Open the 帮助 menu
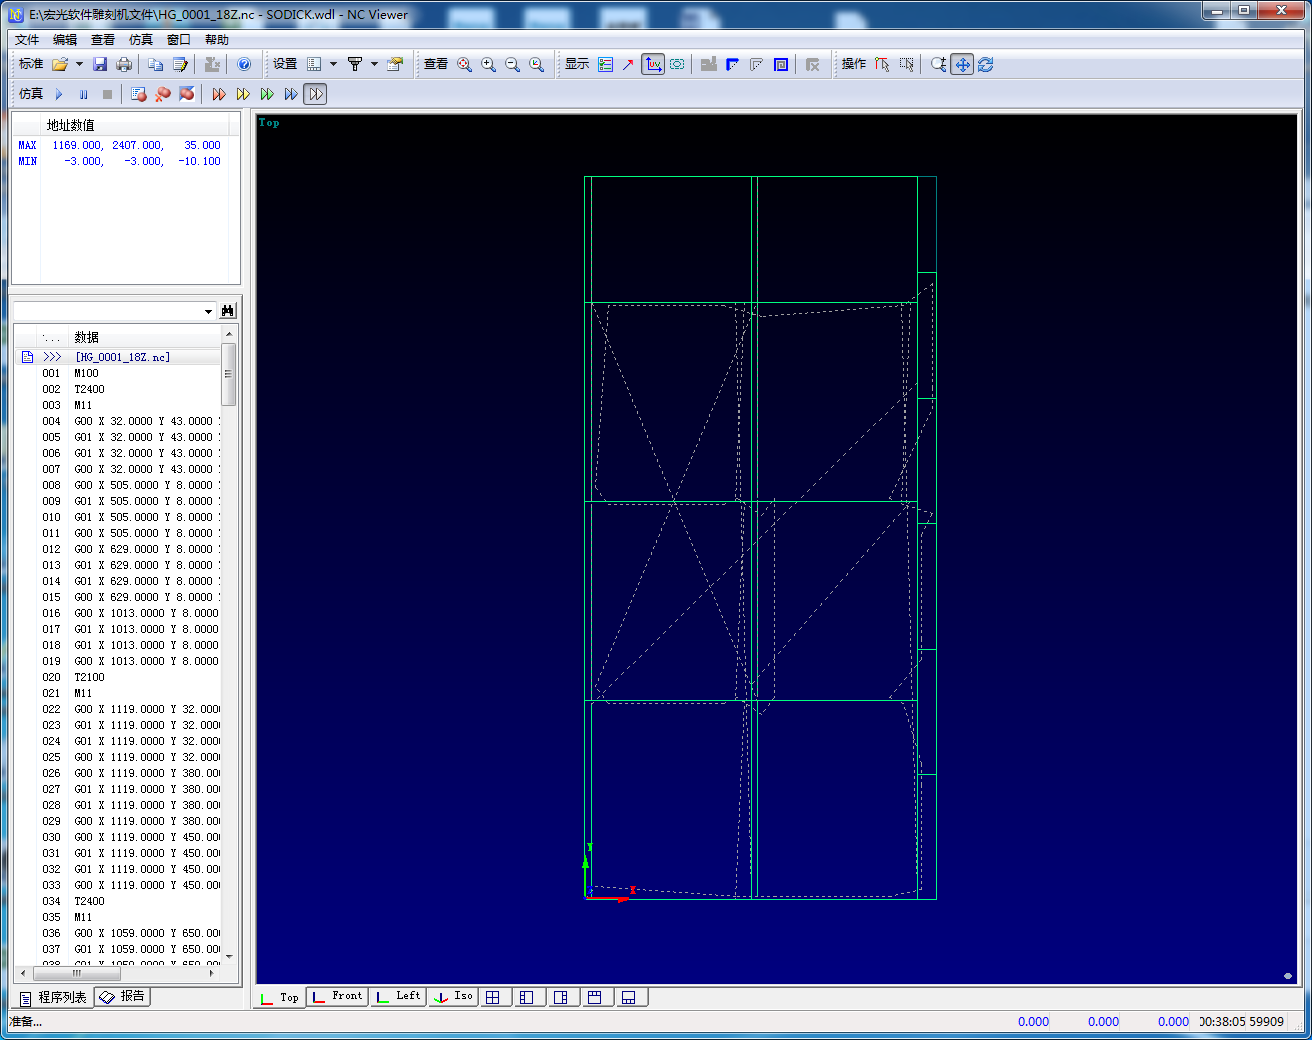 pos(217,40)
